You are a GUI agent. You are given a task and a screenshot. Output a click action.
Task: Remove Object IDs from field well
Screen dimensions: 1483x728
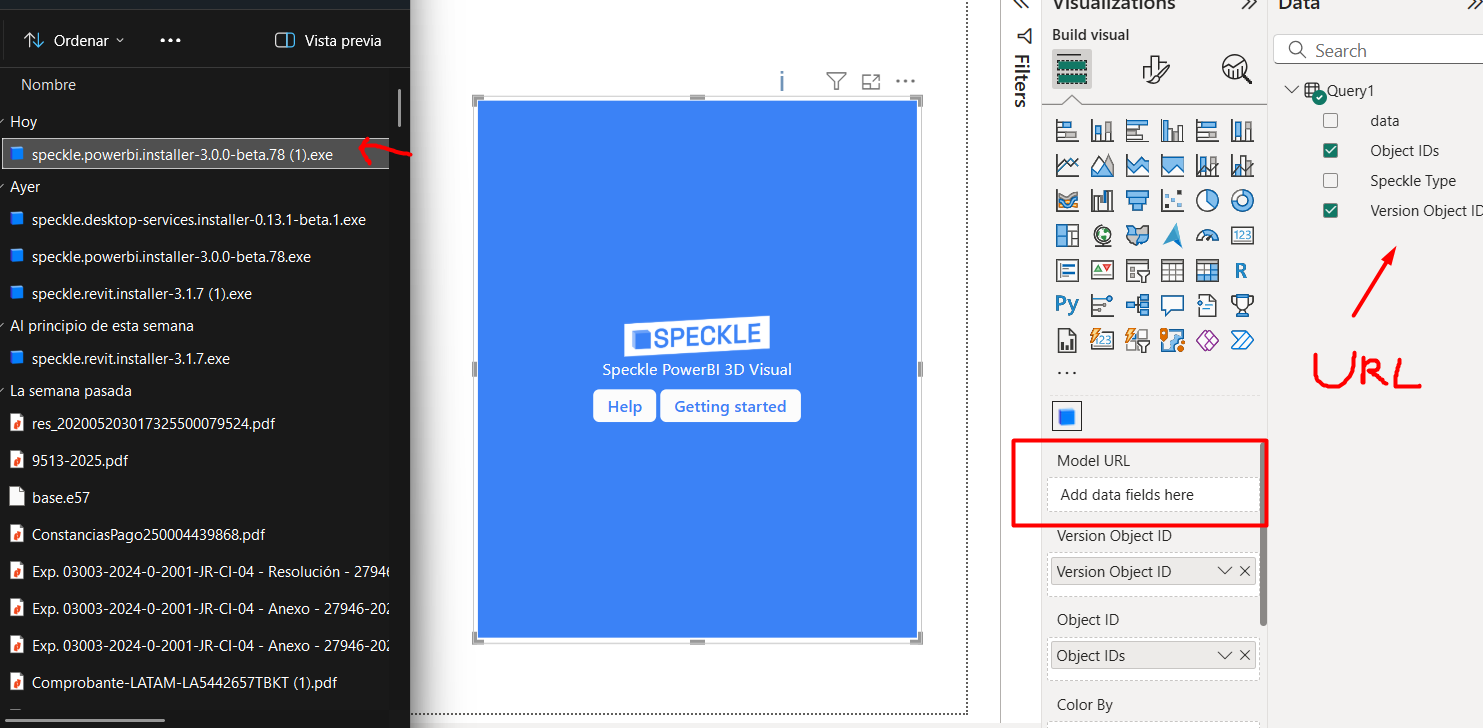pyautogui.click(x=1245, y=655)
